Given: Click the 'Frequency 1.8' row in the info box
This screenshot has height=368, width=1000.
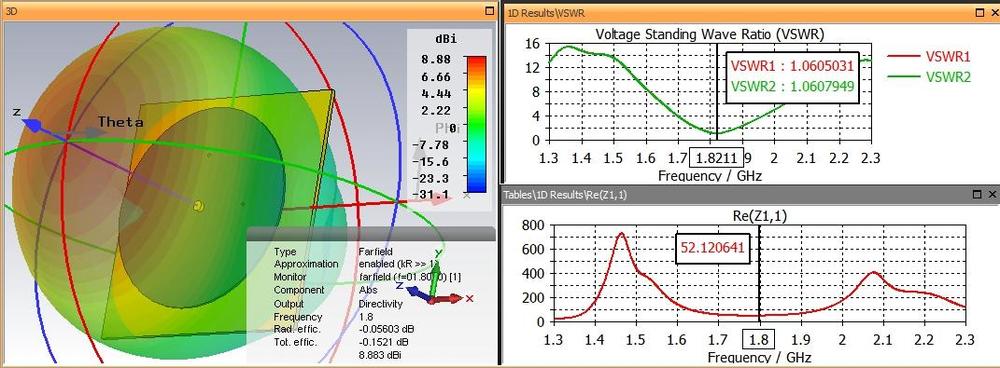Looking at the screenshot, I should (324, 317).
